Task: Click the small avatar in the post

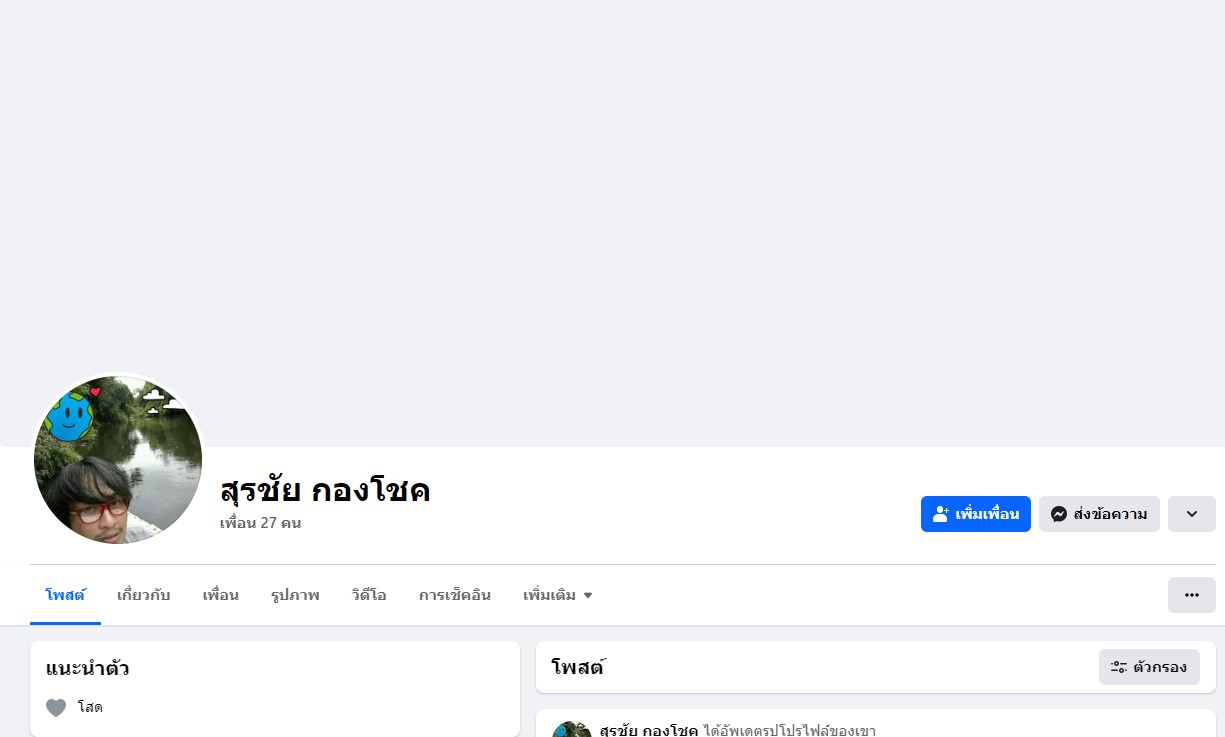Action: (x=571, y=730)
